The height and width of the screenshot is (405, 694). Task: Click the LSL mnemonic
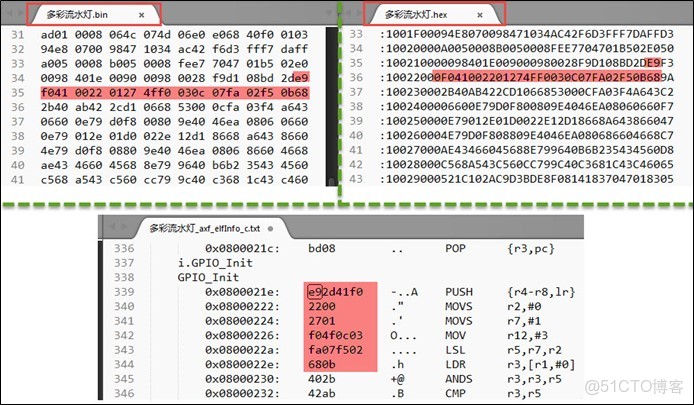pyautogui.click(x=455, y=350)
